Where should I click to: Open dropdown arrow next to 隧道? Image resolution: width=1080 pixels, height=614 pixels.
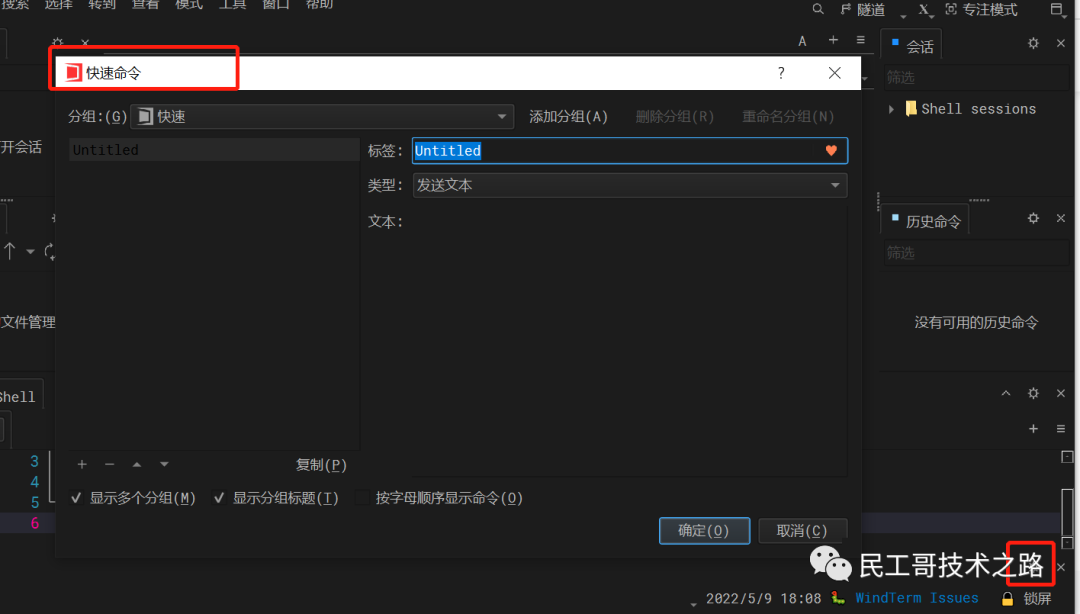[x=903, y=16]
